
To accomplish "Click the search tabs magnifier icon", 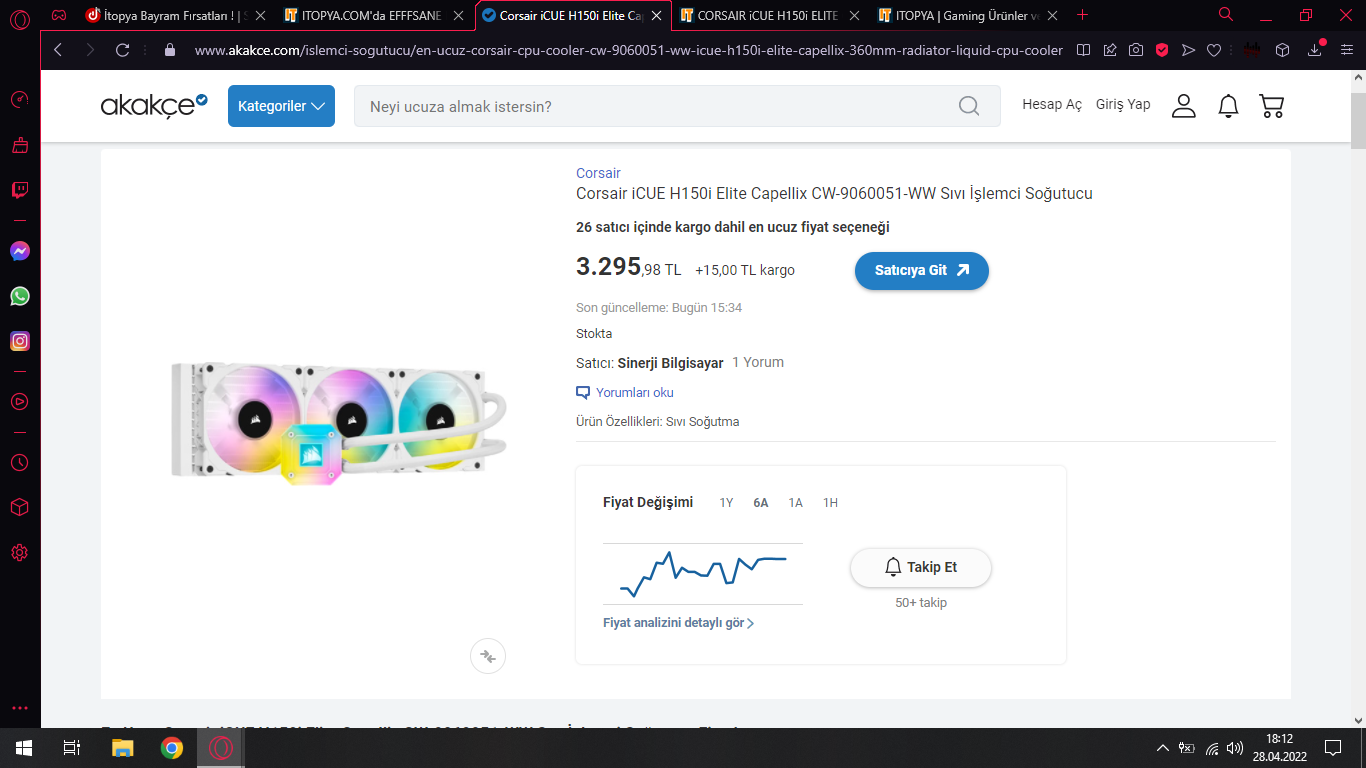I will coord(1226,15).
